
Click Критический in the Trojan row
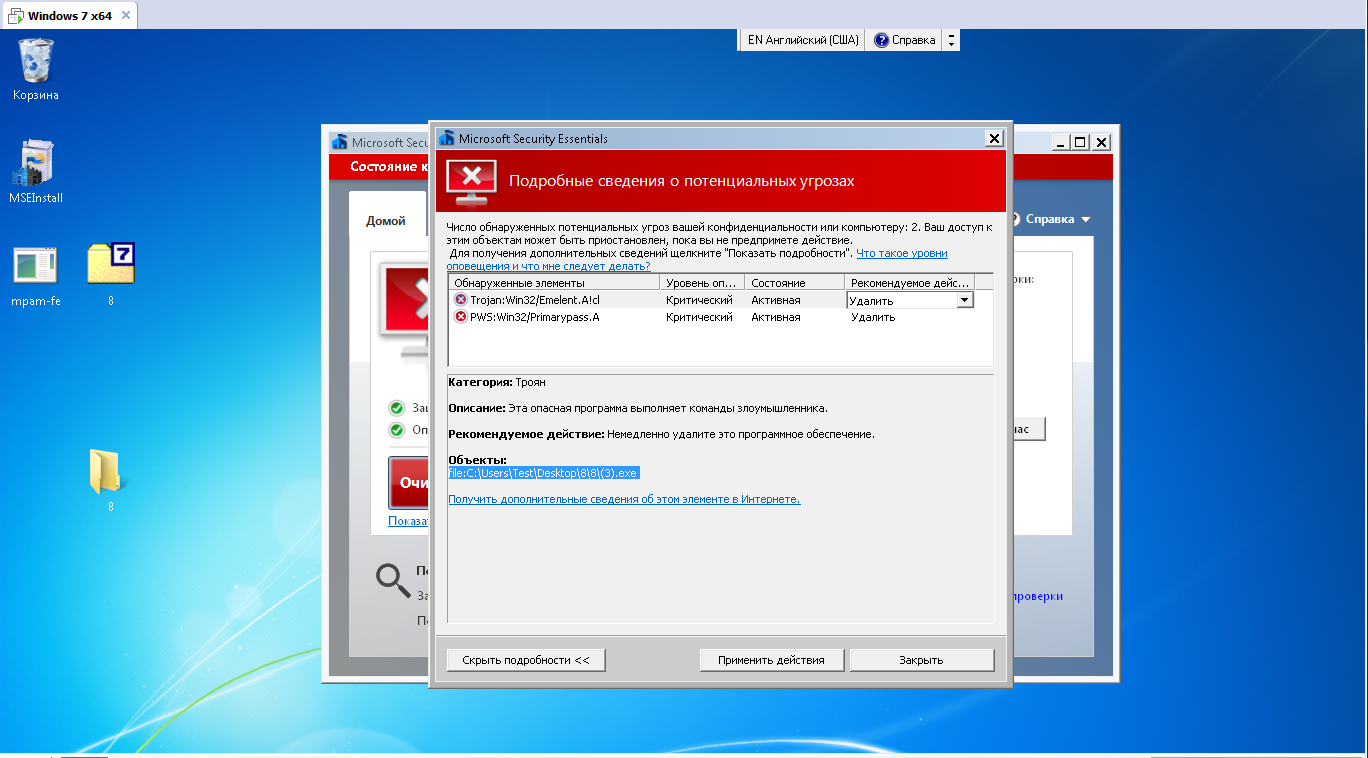(699, 300)
